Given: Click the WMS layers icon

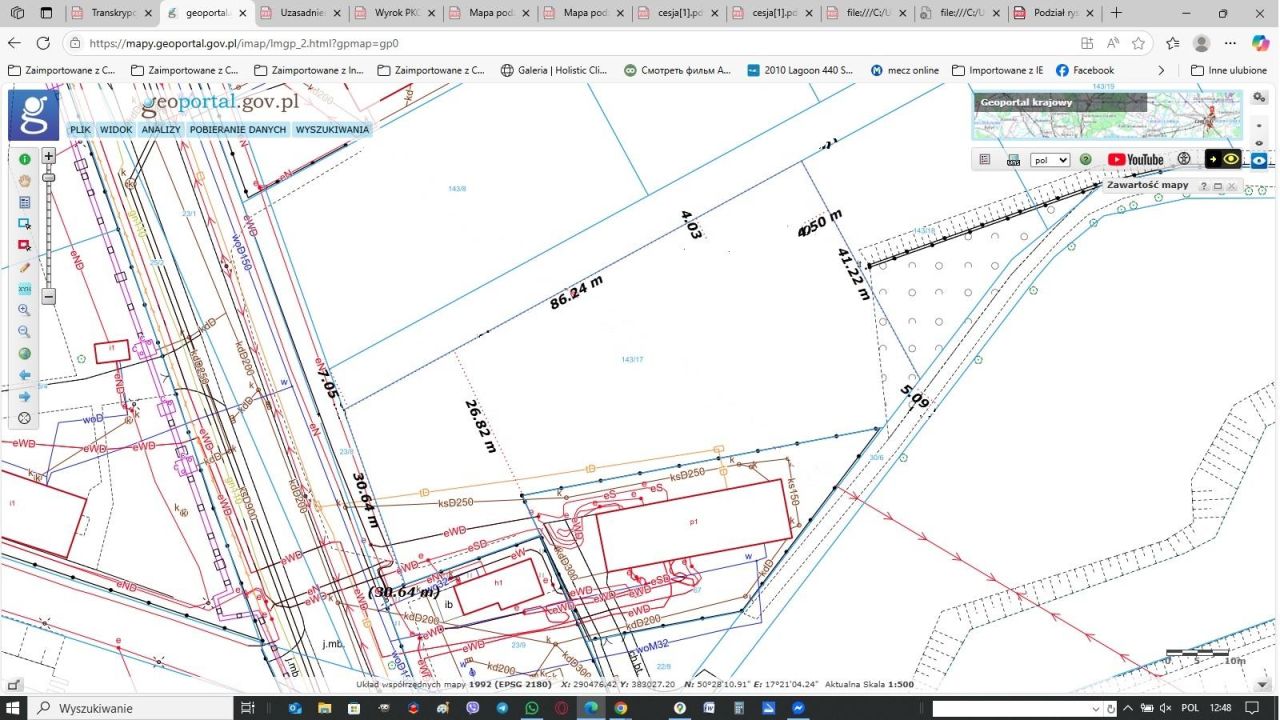Looking at the screenshot, I should [x=1013, y=159].
